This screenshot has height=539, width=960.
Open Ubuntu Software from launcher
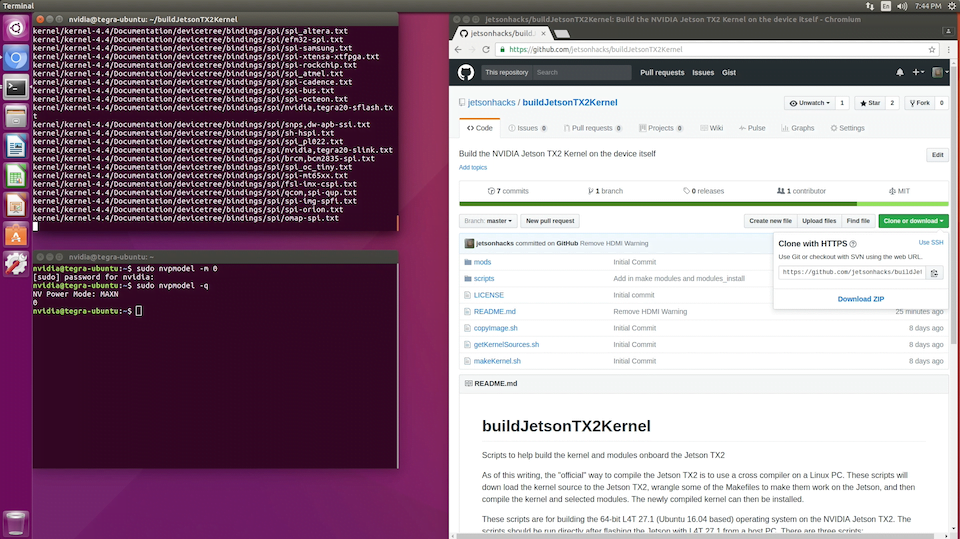click(16, 235)
